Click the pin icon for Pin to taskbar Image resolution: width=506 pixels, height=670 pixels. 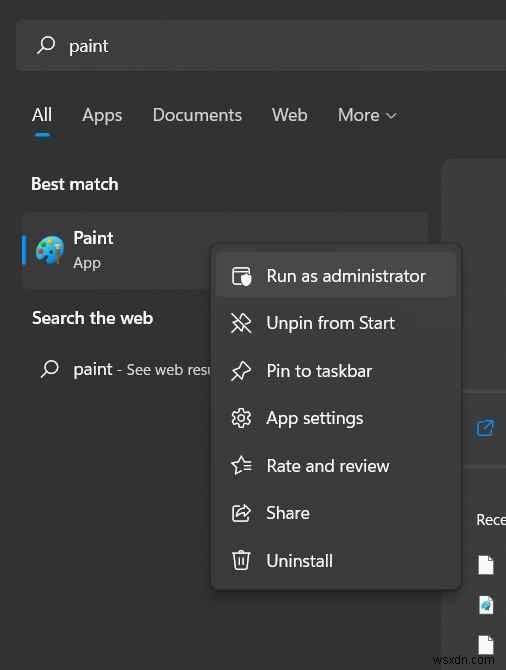coord(241,371)
